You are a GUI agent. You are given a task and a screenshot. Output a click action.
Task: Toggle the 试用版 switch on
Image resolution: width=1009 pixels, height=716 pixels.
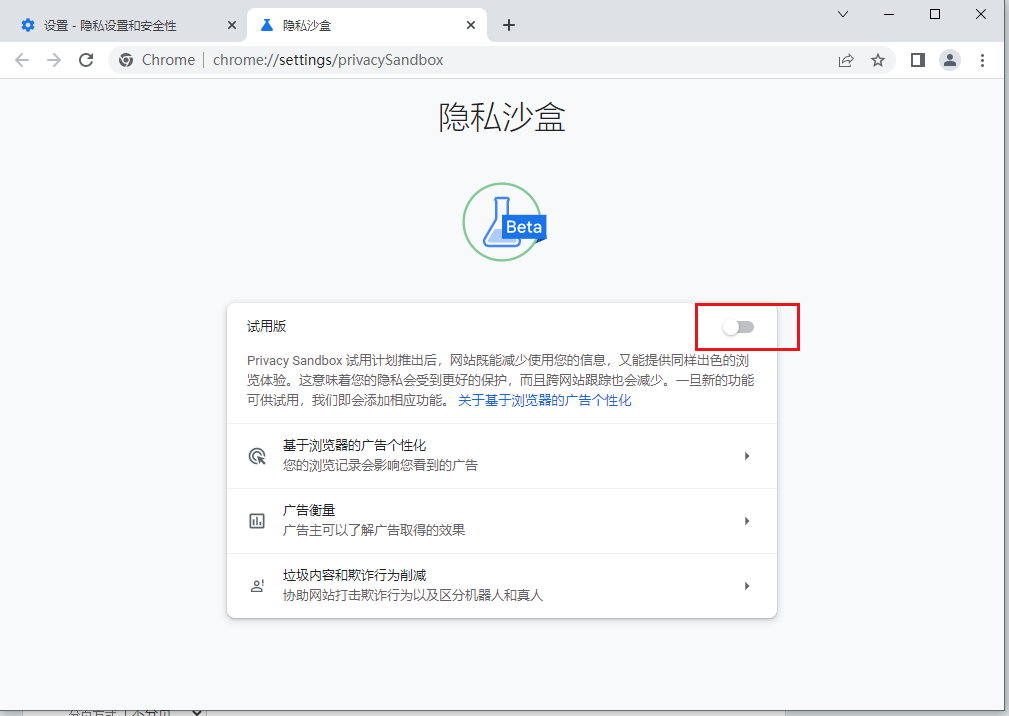738,327
